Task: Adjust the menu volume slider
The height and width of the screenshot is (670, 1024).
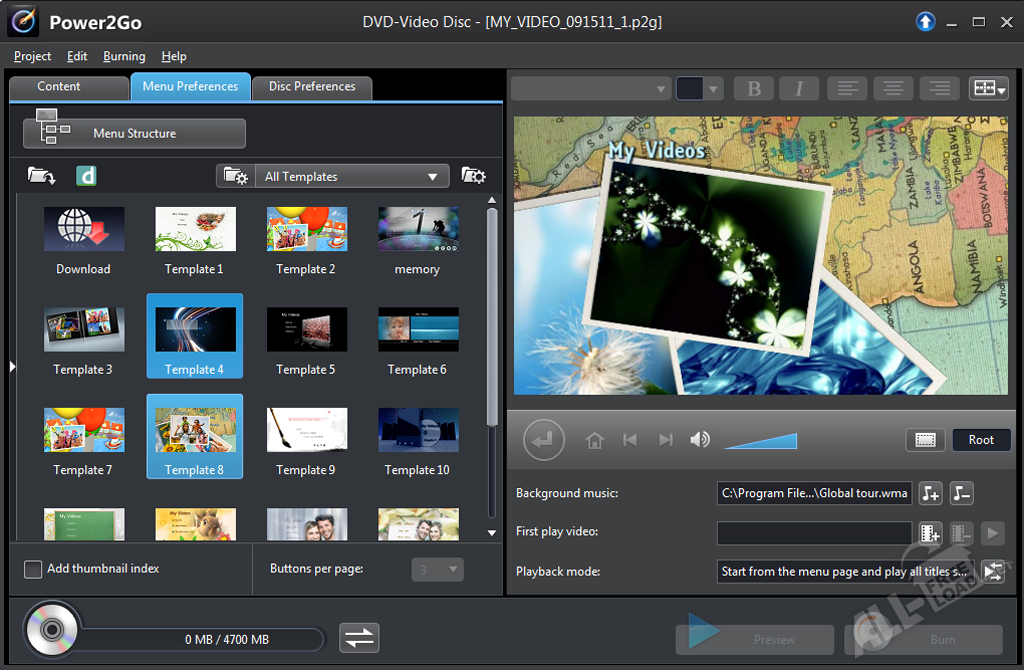Action: [761, 440]
